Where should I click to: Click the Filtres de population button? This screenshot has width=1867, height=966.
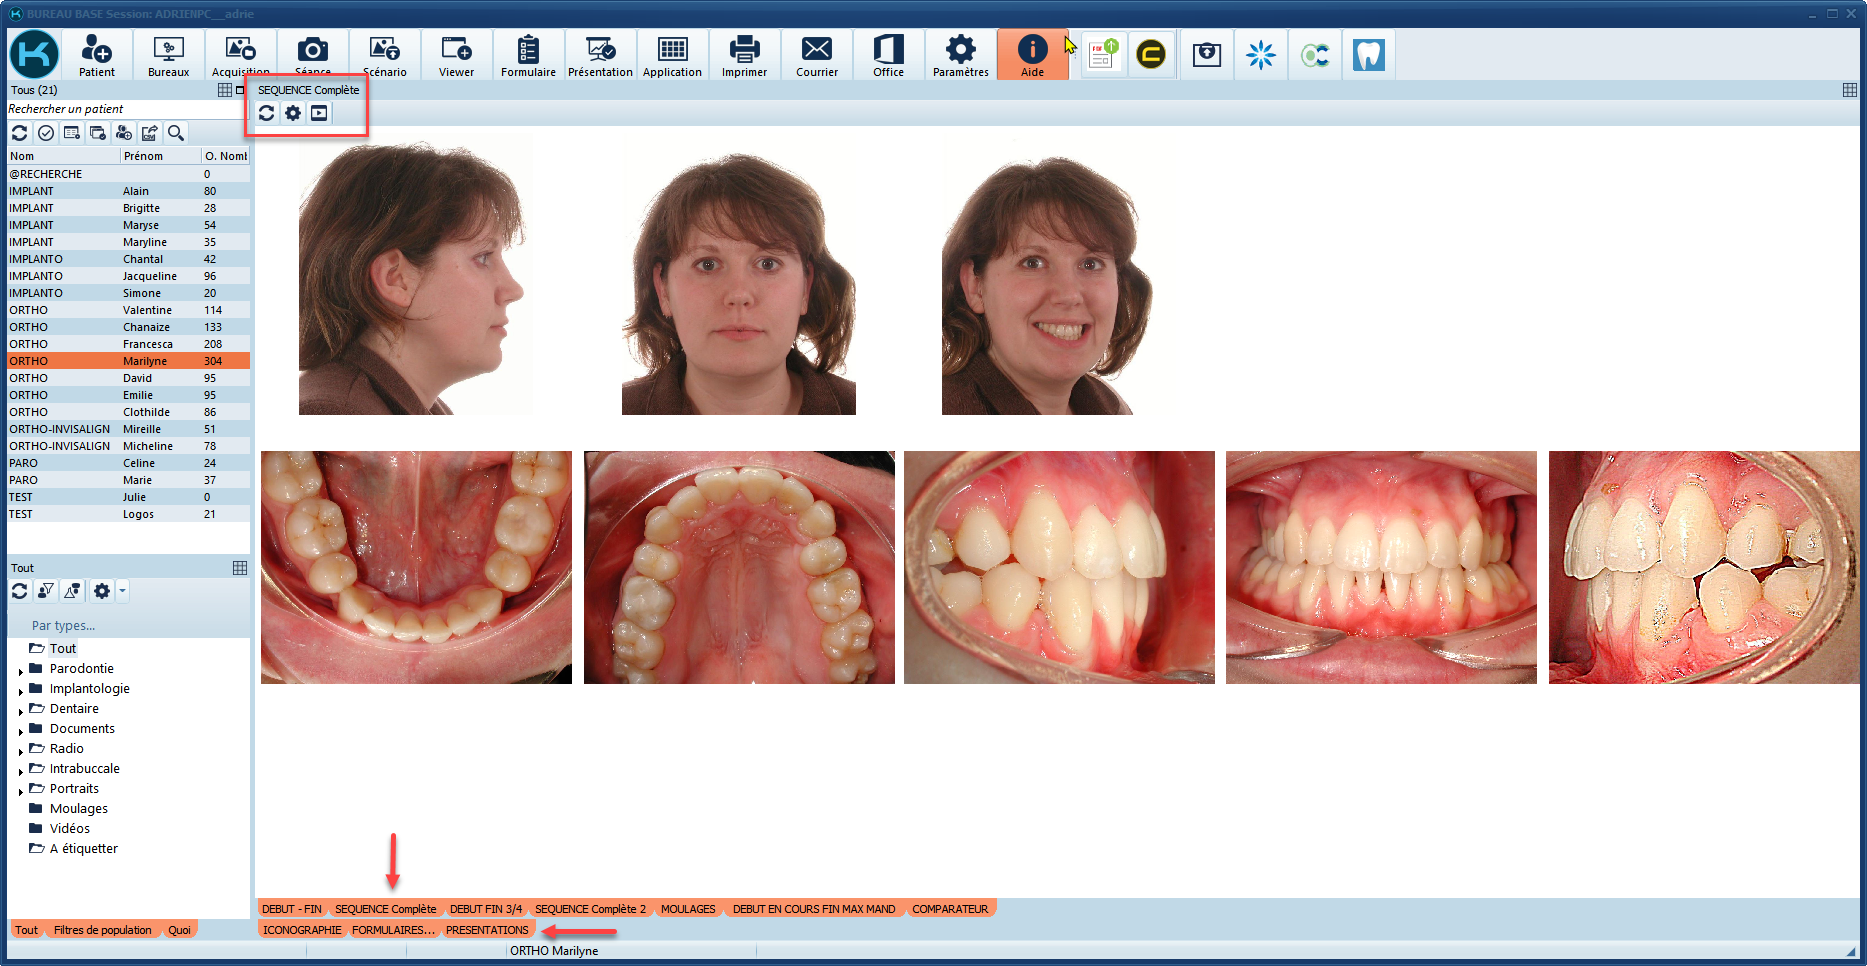click(103, 930)
